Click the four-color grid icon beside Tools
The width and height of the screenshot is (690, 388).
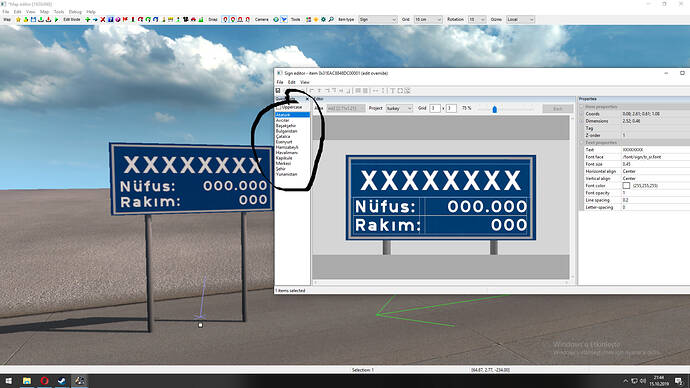click(x=308, y=19)
